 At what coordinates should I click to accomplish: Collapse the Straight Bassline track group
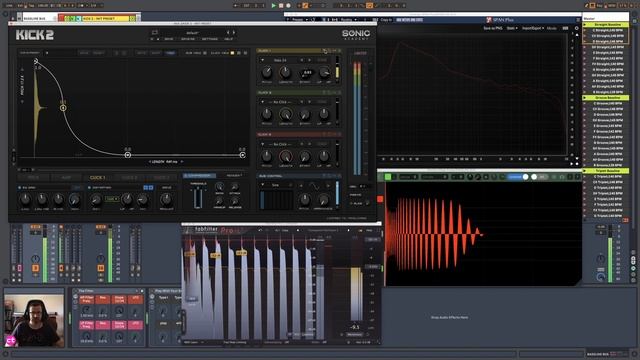pyautogui.click(x=585, y=24)
